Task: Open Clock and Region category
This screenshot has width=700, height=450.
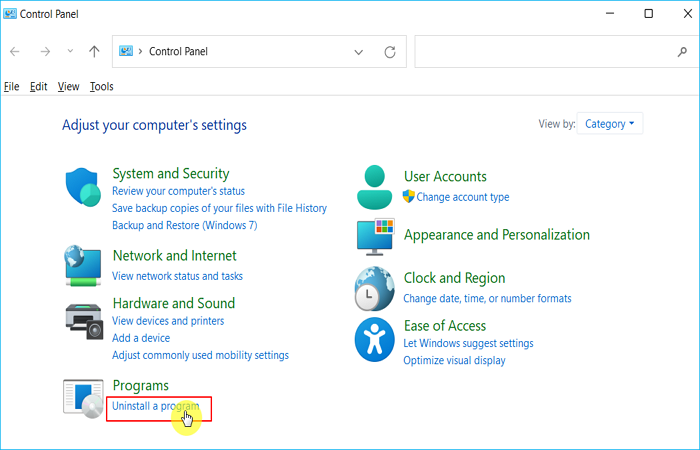Action: pos(454,278)
